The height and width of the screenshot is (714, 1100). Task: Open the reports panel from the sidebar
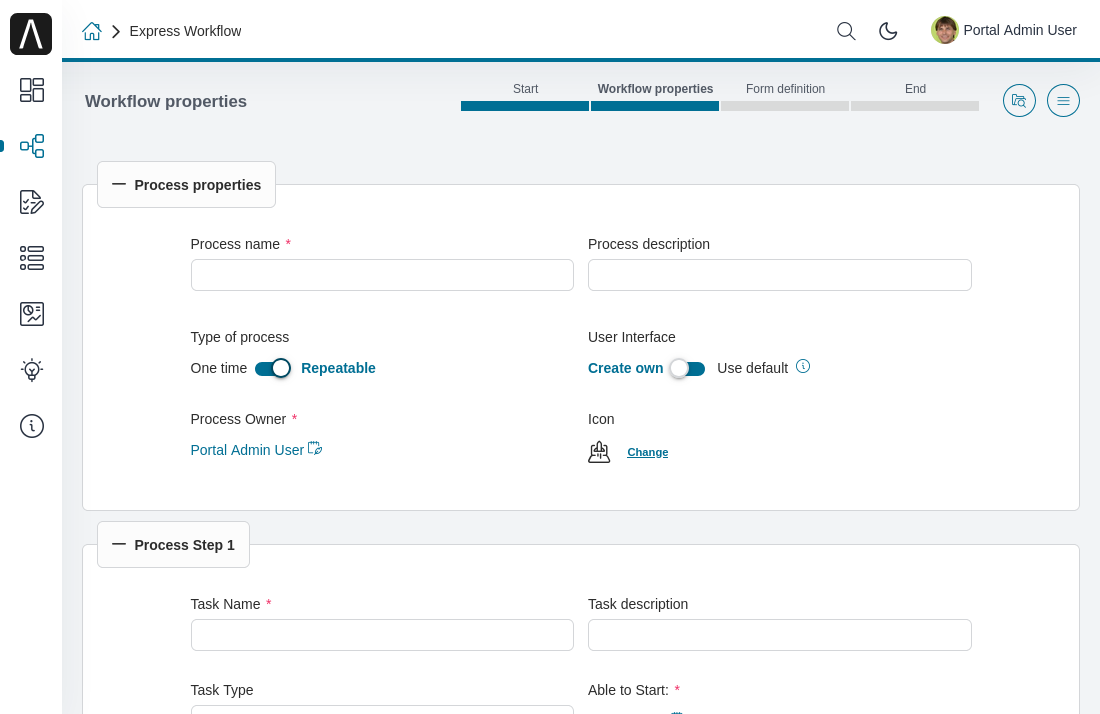click(31, 313)
